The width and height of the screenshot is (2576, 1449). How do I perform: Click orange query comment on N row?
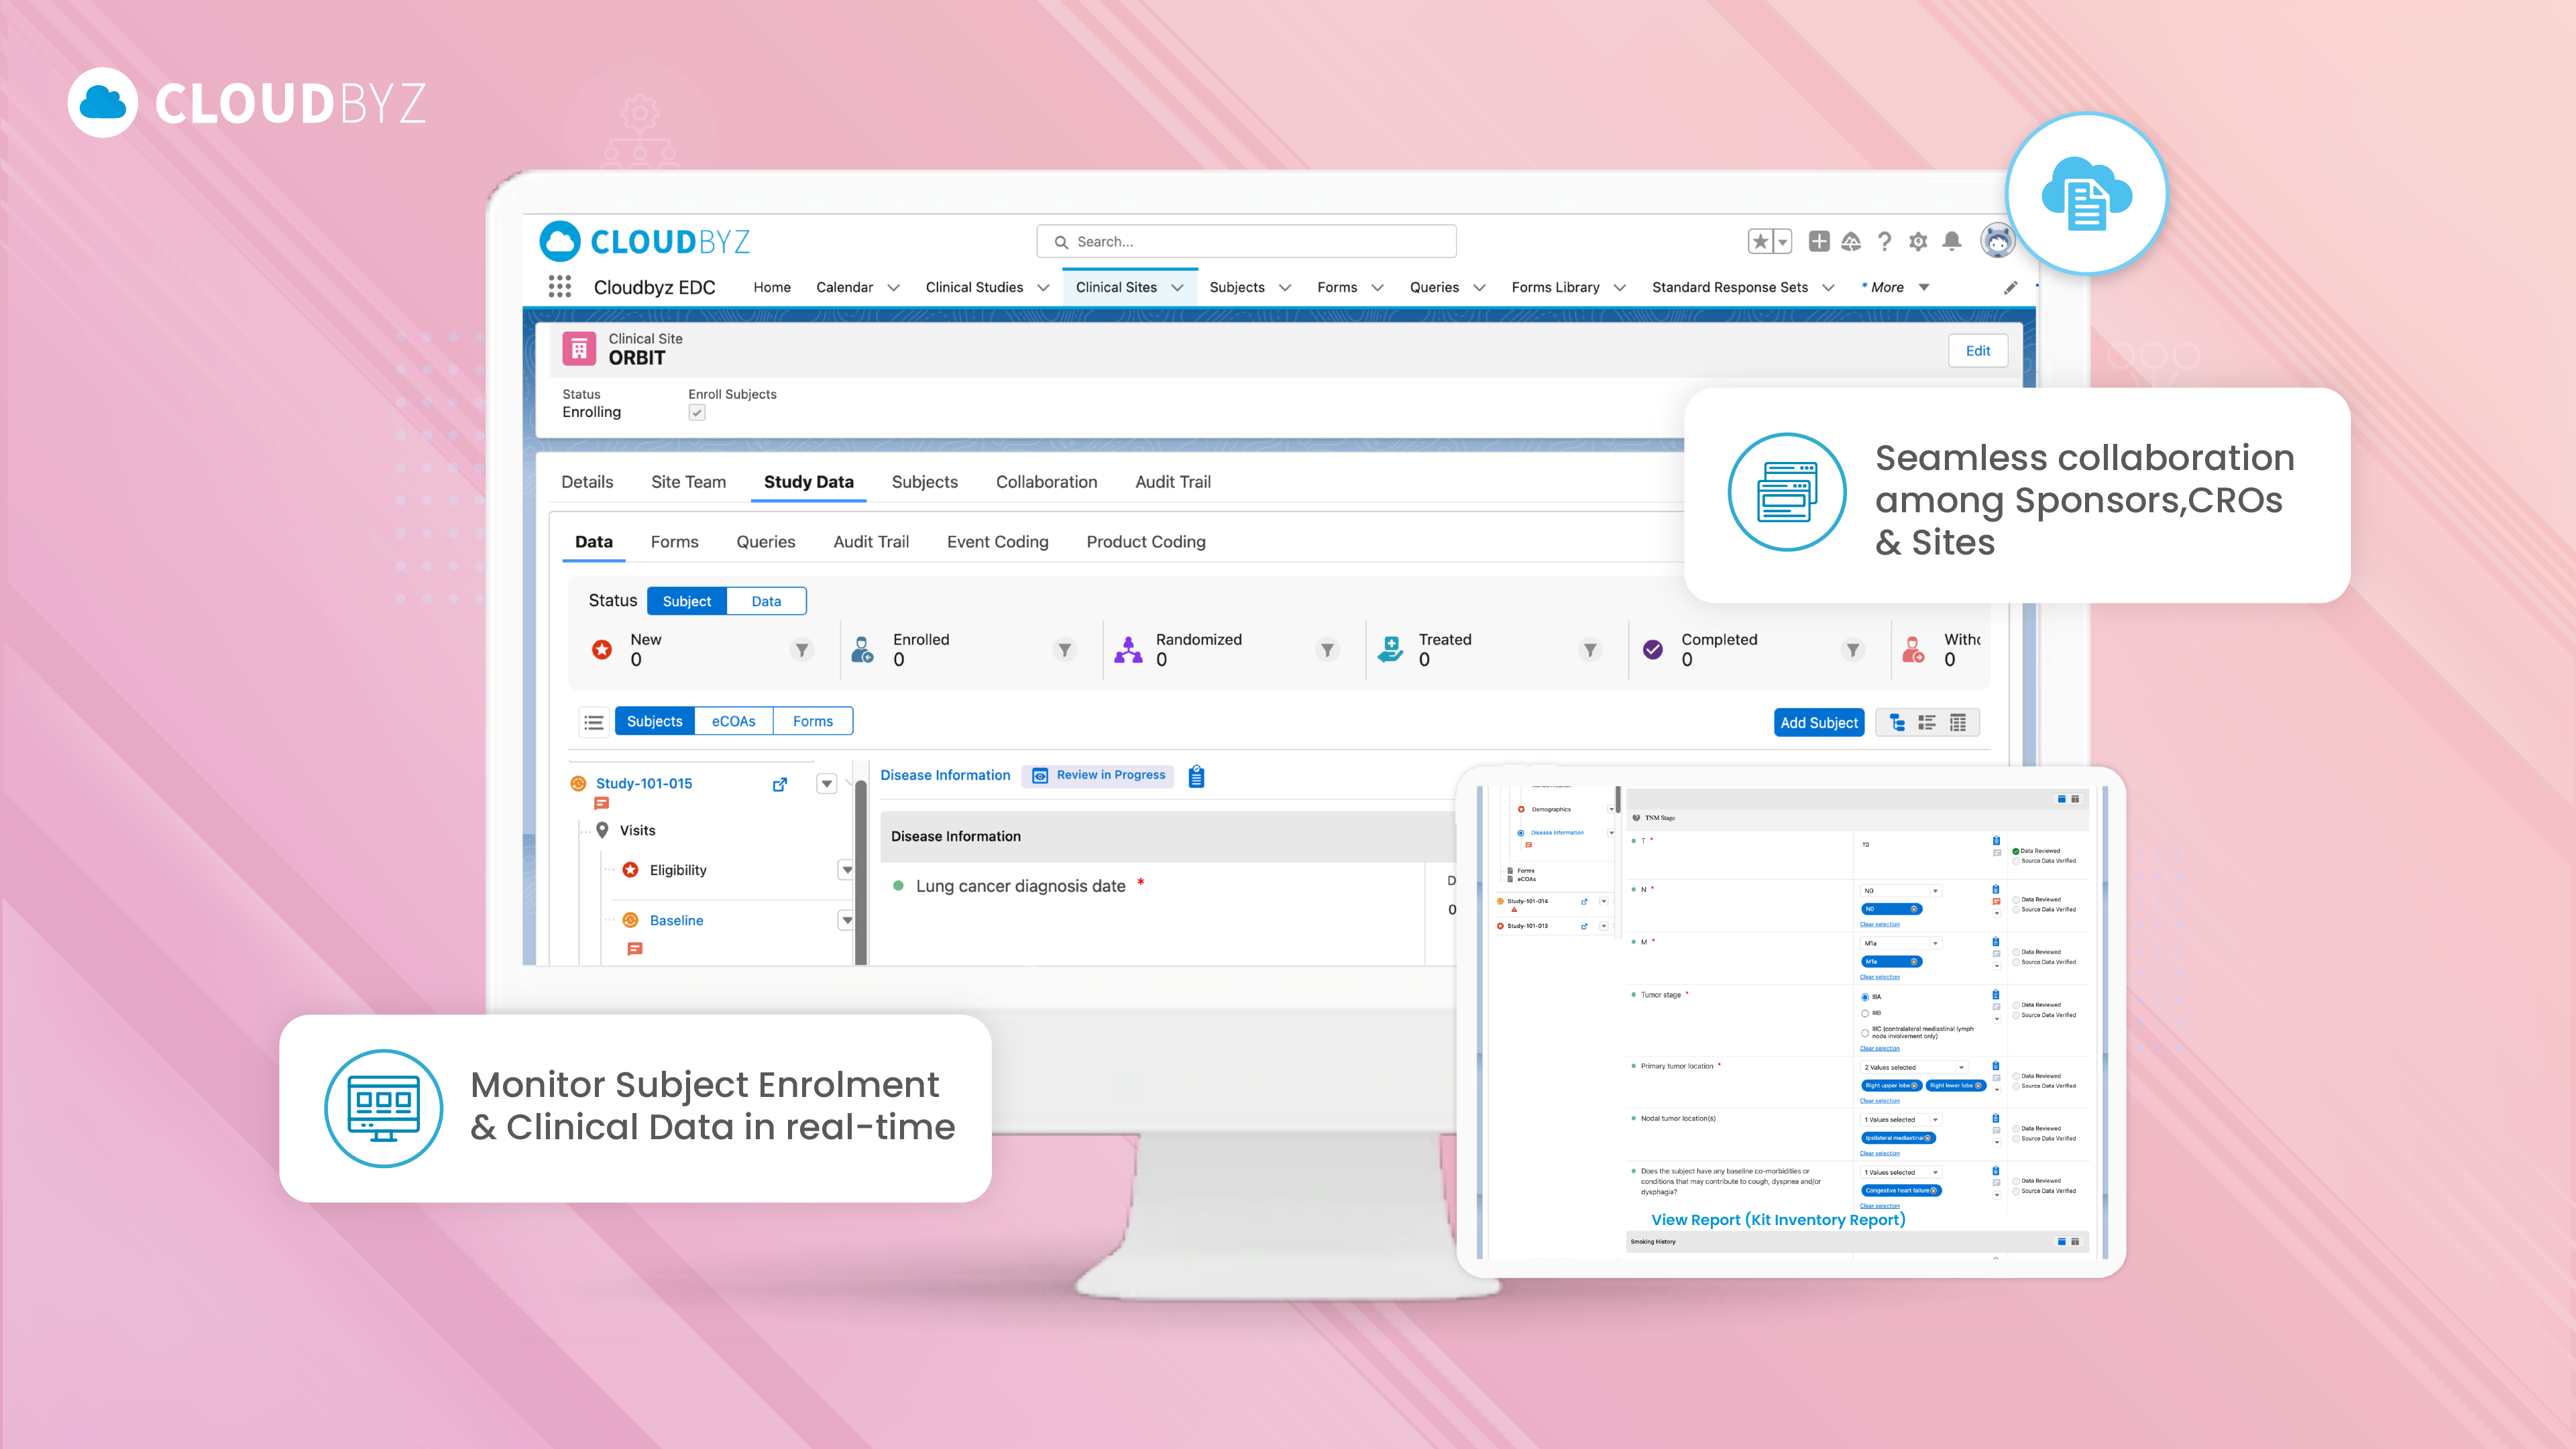pos(1996,901)
